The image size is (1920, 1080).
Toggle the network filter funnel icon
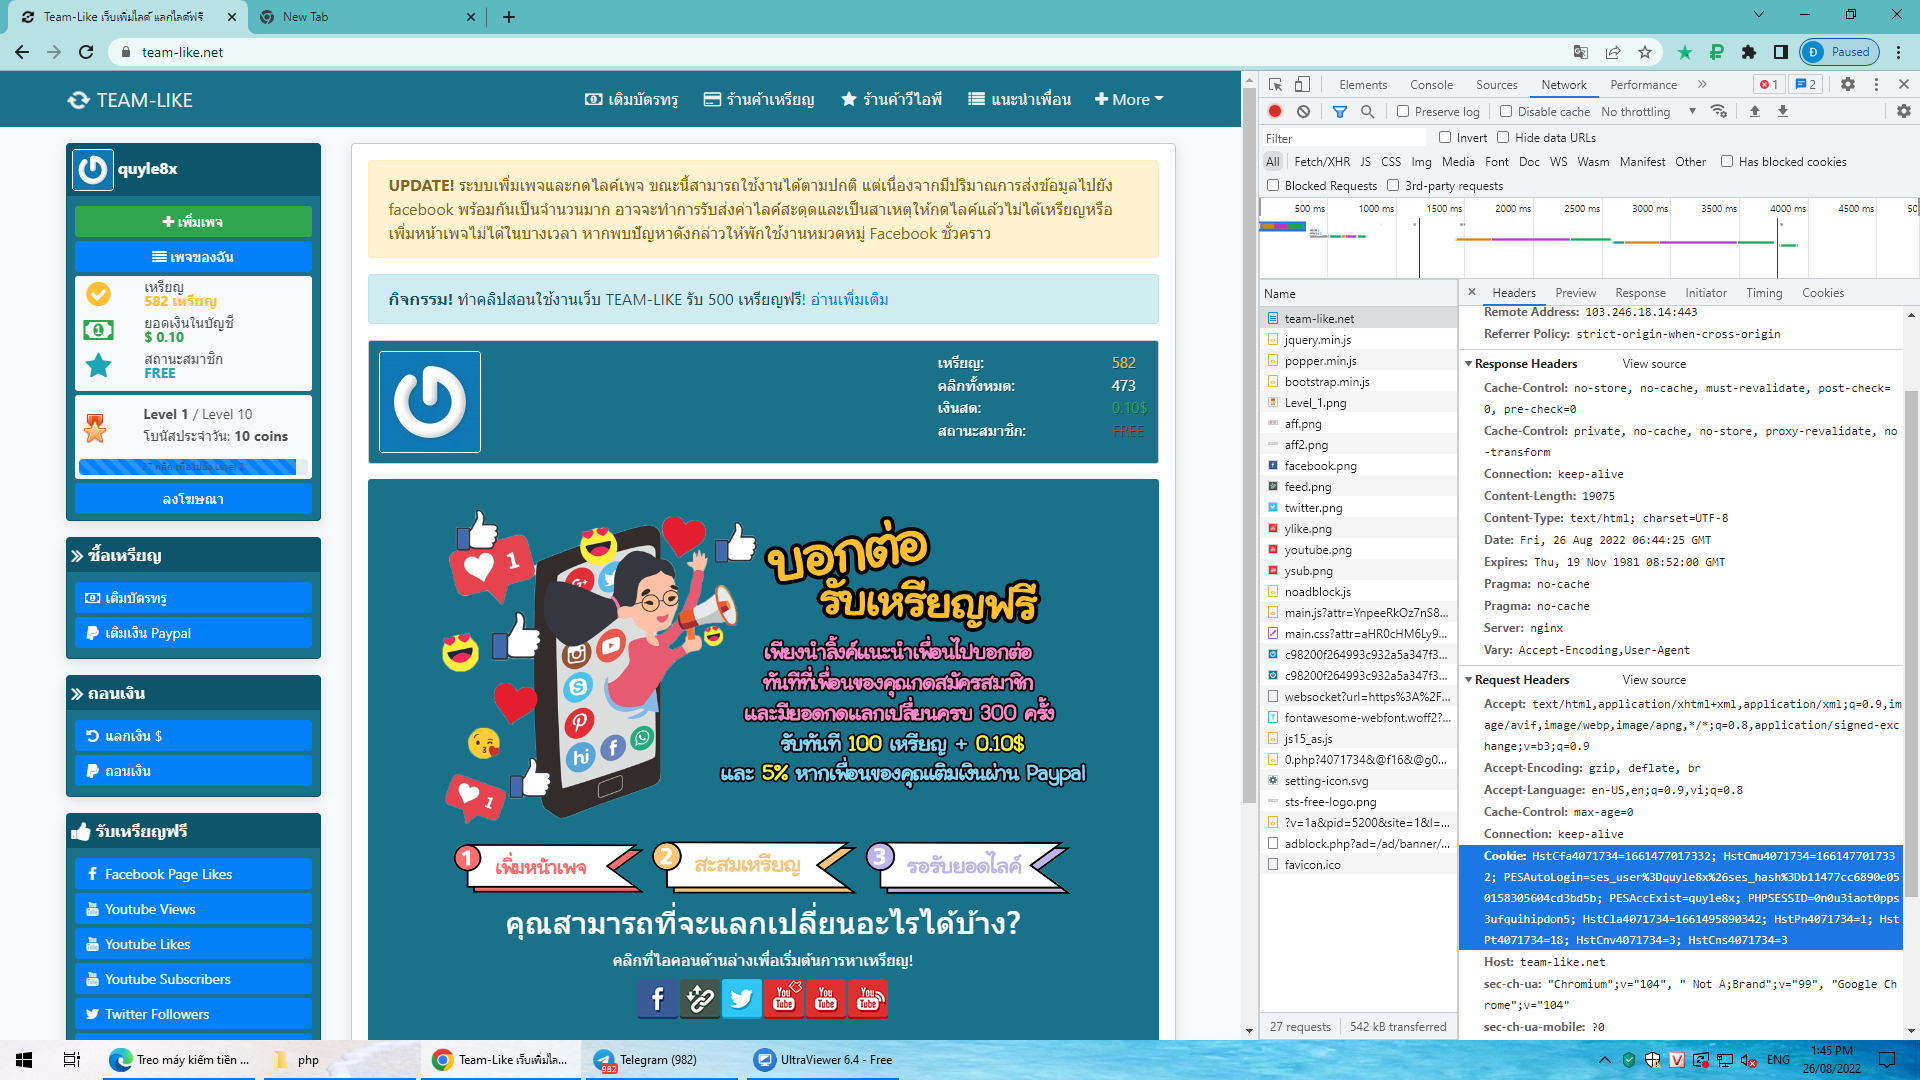1340,112
